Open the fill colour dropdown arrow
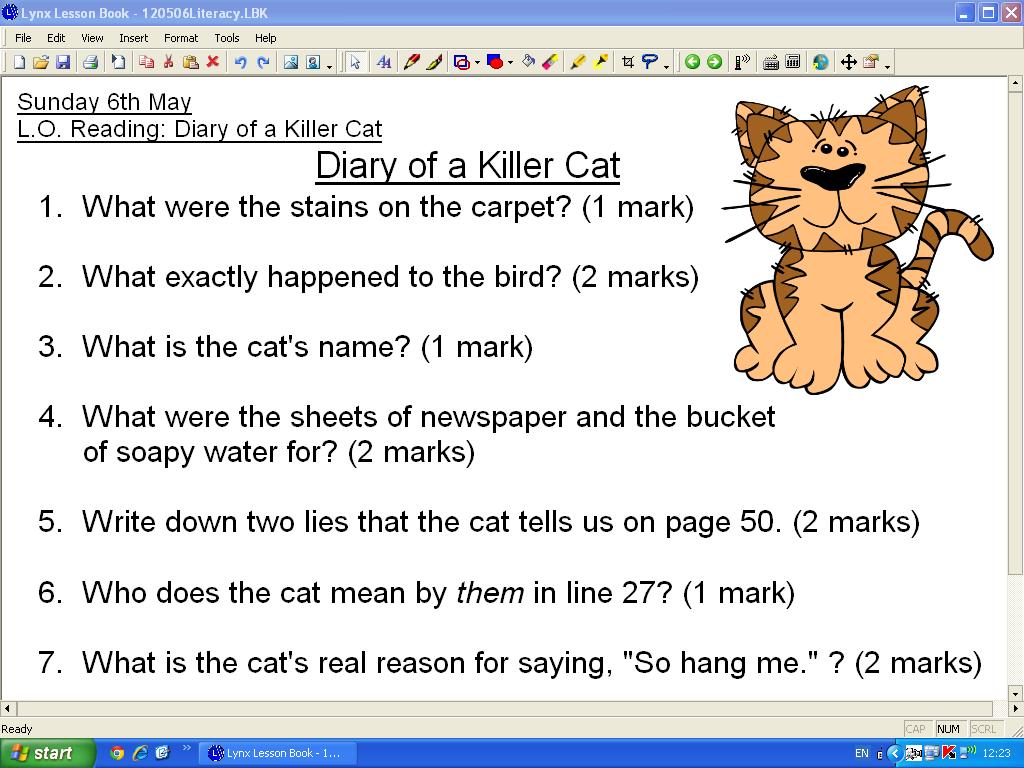 click(x=510, y=63)
